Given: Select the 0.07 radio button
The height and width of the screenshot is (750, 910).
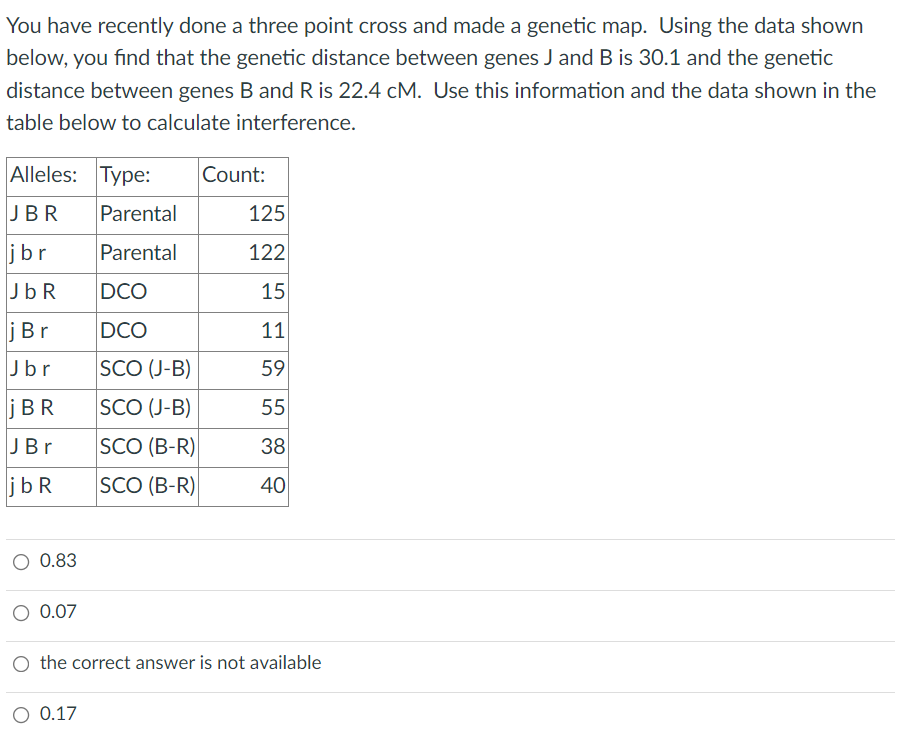Looking at the screenshot, I should point(22,612).
